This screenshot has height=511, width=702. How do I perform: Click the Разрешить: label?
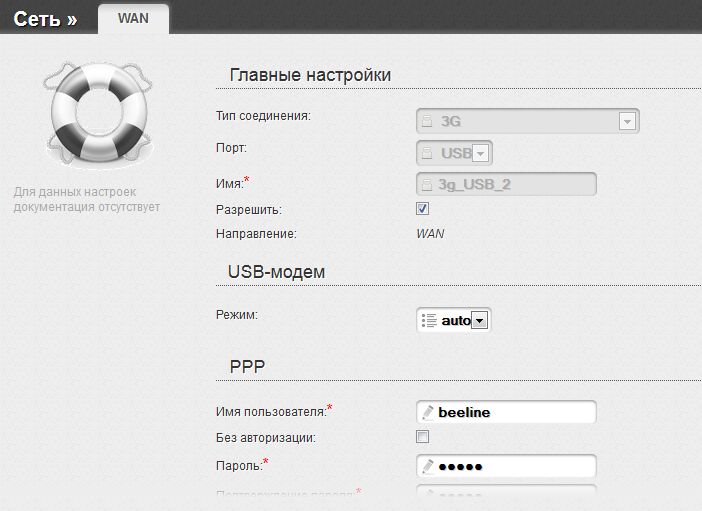pyautogui.click(x=249, y=210)
